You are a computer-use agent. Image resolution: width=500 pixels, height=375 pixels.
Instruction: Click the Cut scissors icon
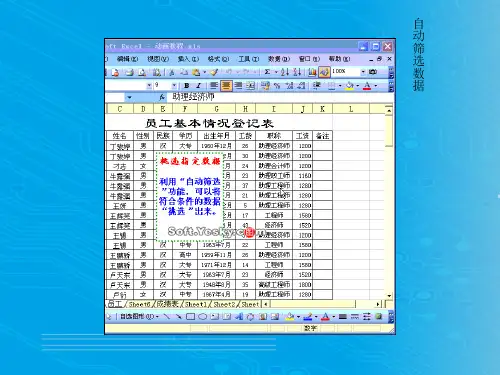coord(171,72)
